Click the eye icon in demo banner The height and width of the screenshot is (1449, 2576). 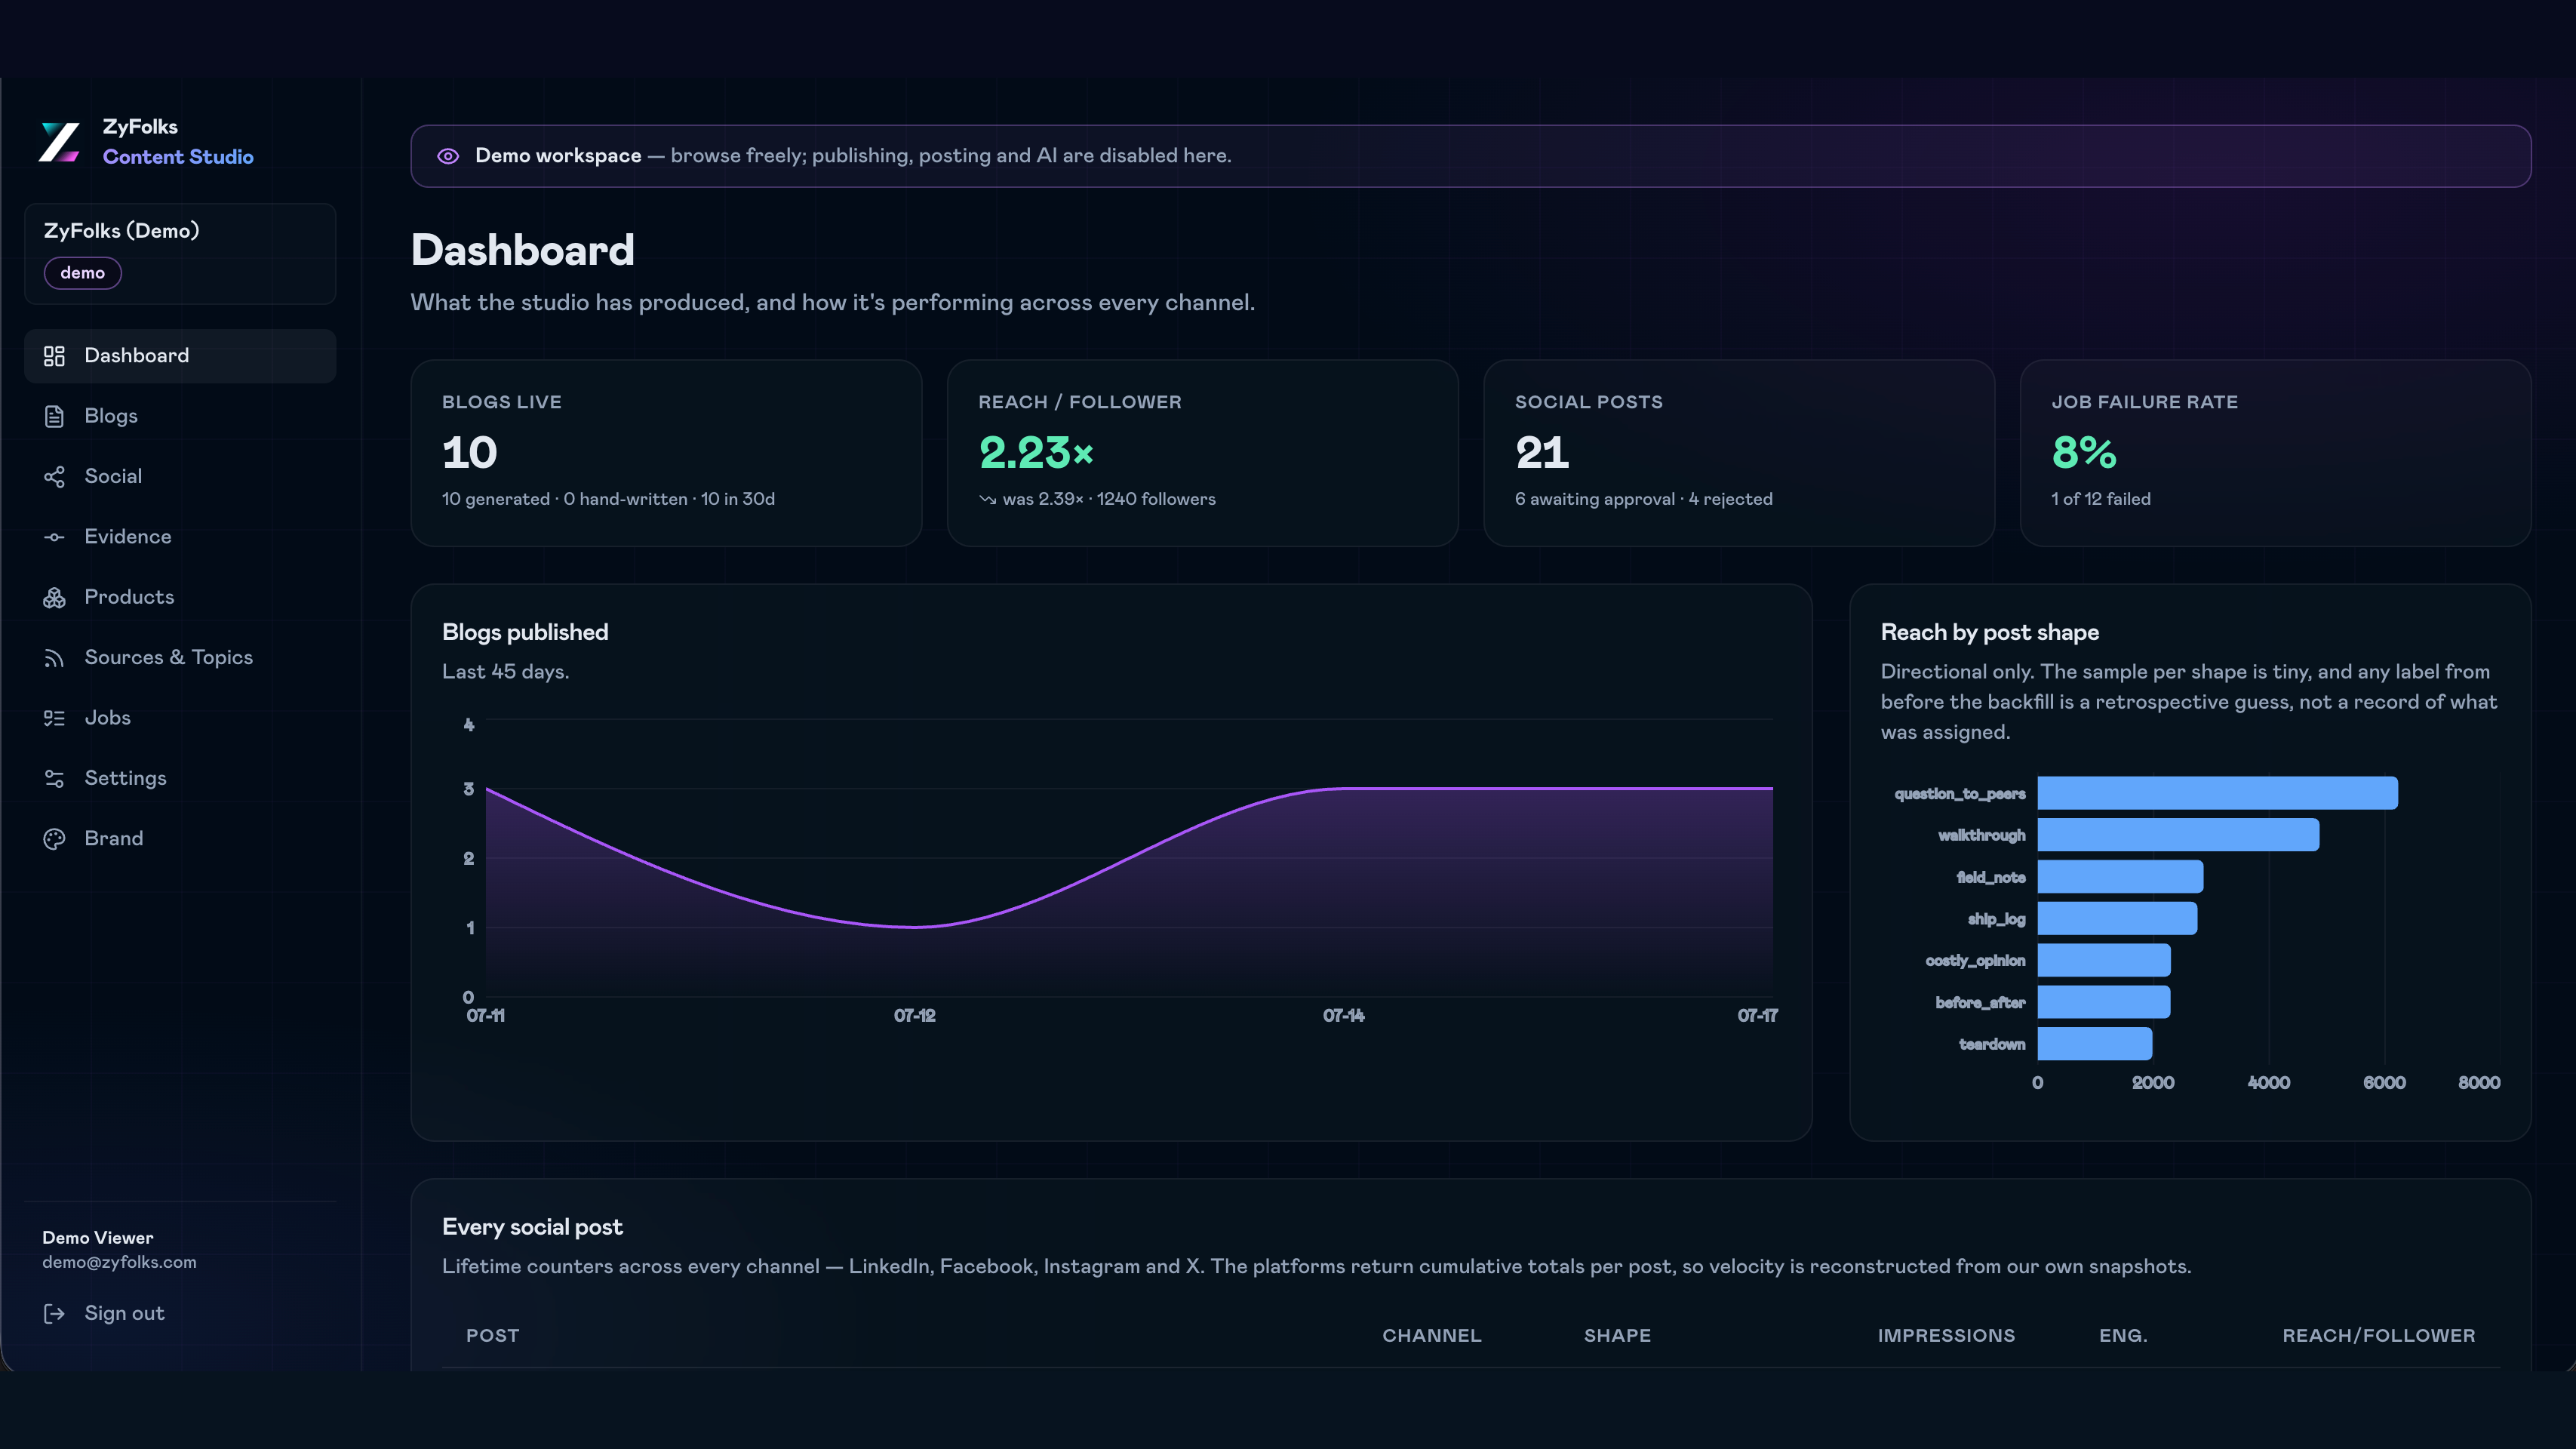448,156
